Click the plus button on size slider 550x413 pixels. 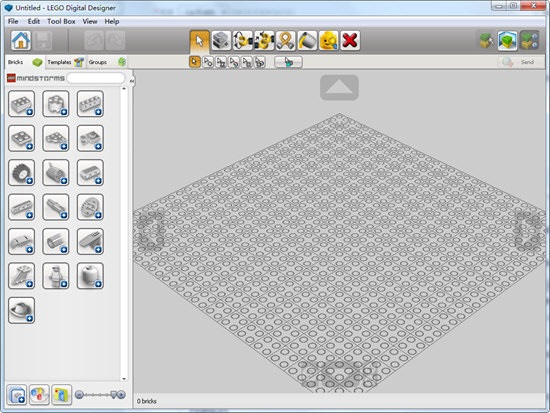121,395
